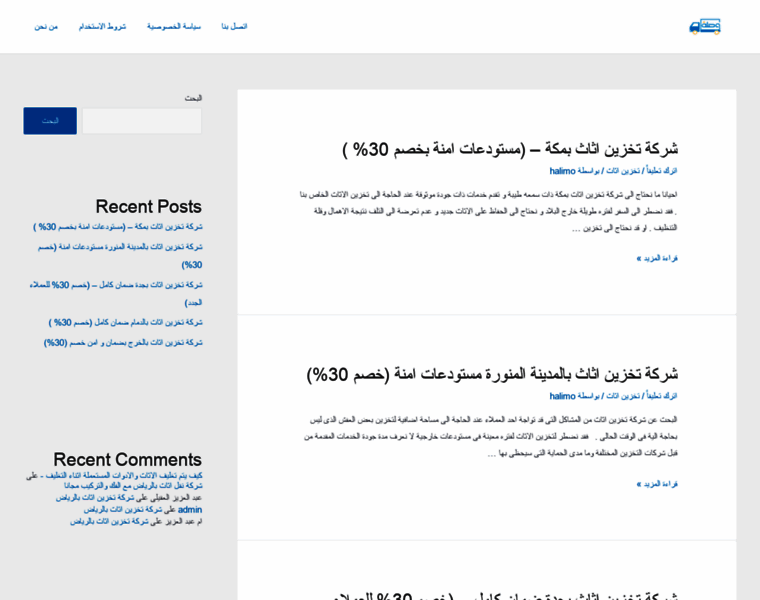Viewport: 760px width, 600px height.
Task: Click قراءة المزيد under the Medina post excerpt
Action: click(x=657, y=484)
